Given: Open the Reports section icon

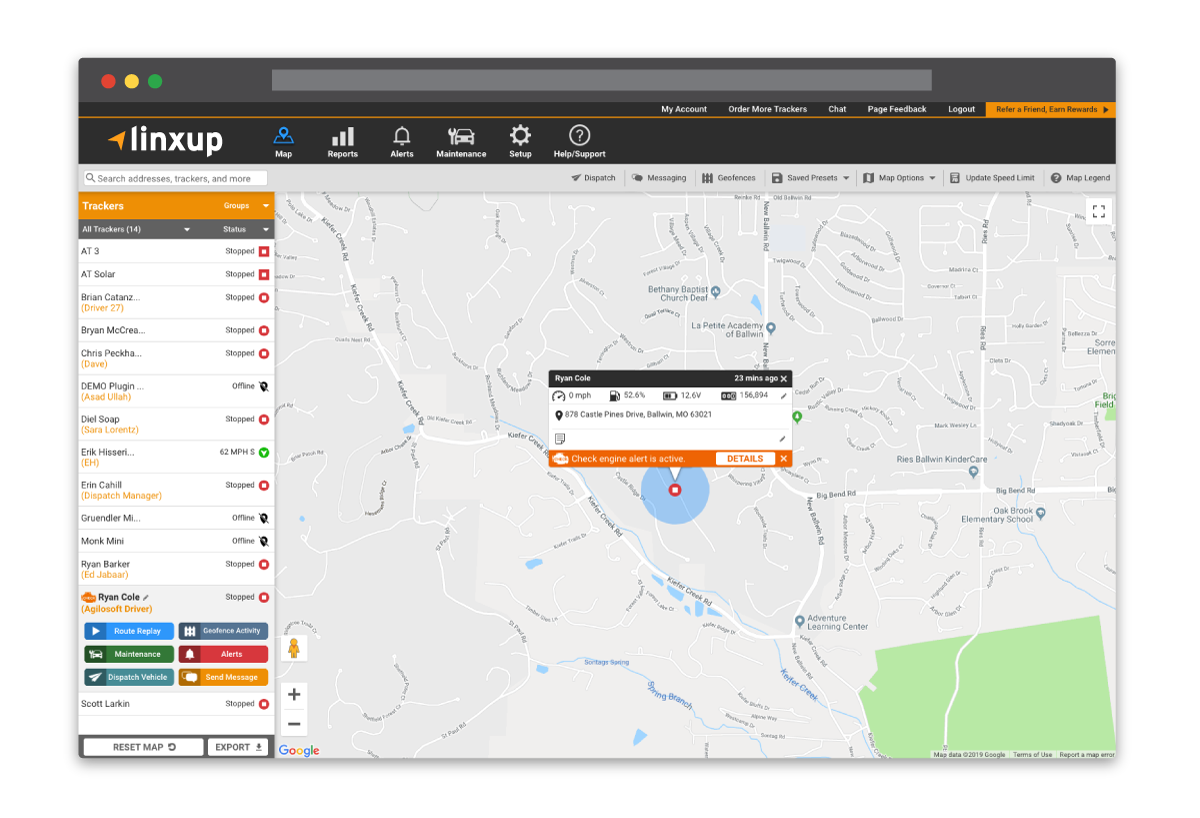Looking at the screenshot, I should coord(342,135).
